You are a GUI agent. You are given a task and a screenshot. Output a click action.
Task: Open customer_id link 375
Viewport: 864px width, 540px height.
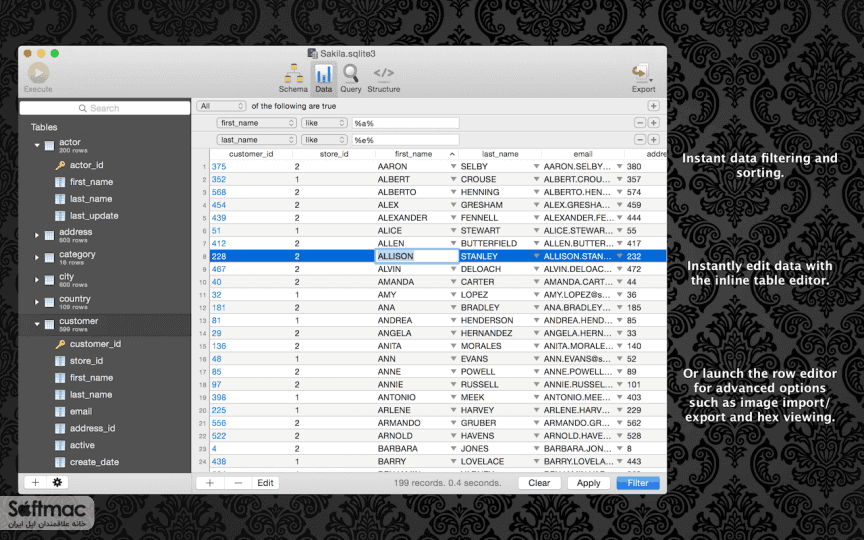click(219, 166)
